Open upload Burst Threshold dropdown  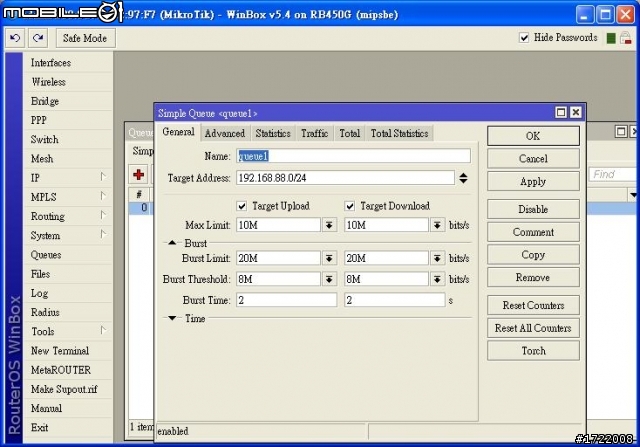tap(329, 279)
